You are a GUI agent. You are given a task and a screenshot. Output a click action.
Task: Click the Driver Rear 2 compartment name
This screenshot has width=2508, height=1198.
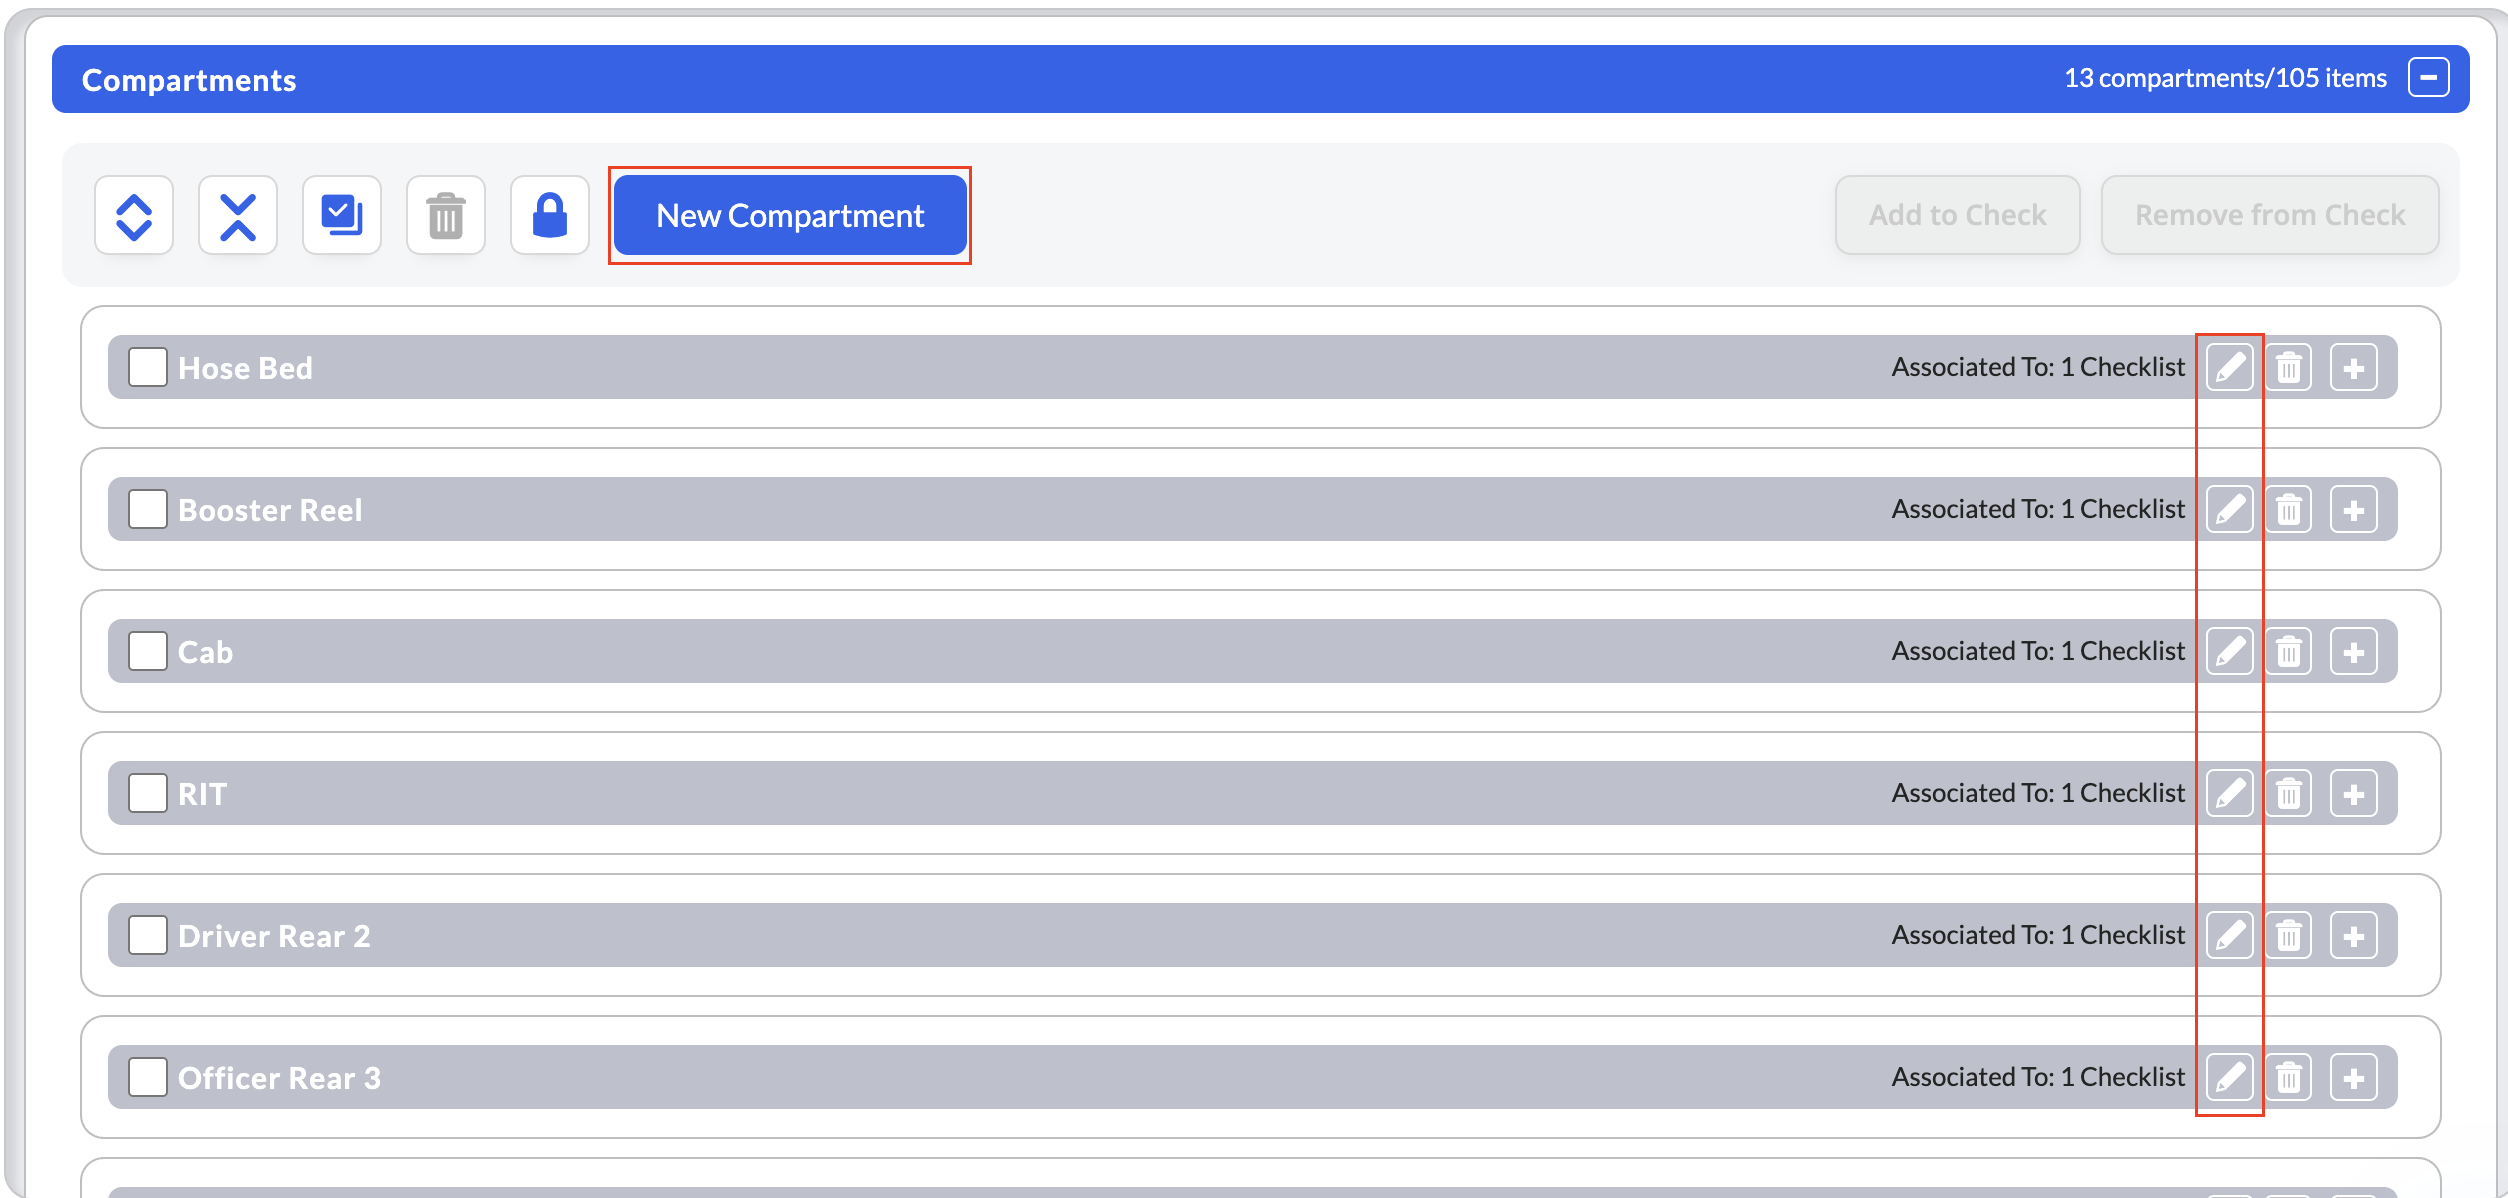[x=274, y=936]
